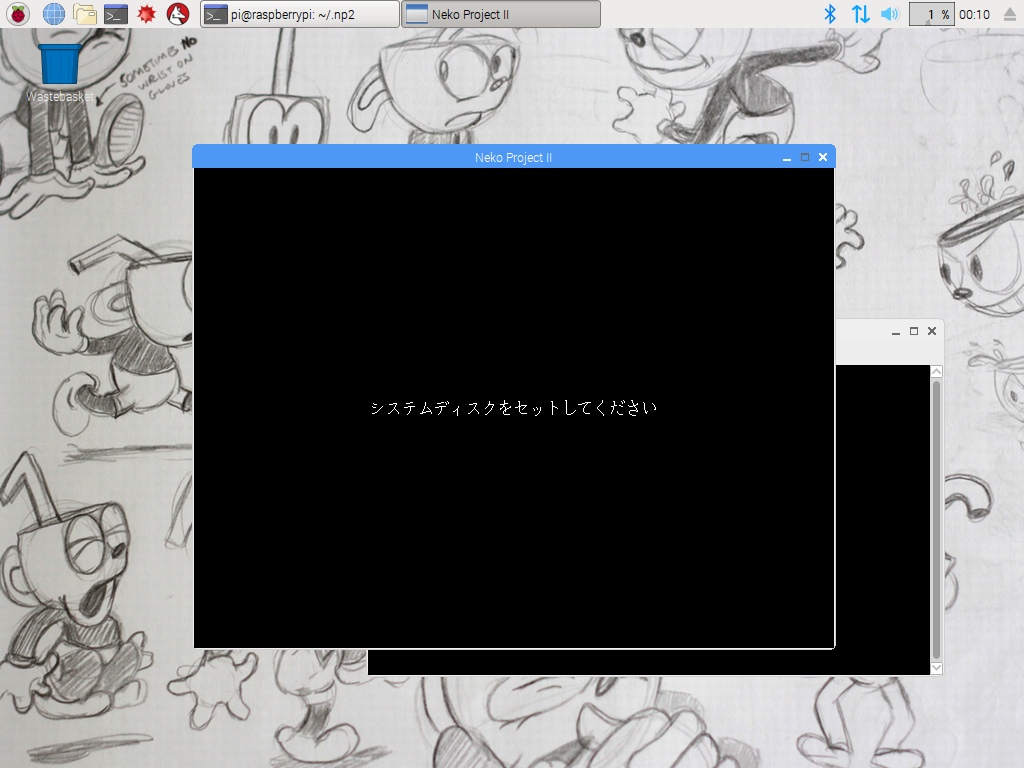The width and height of the screenshot is (1024, 768).
Task: Click the CPU usage monitor showing 1 %
Action: [932, 14]
